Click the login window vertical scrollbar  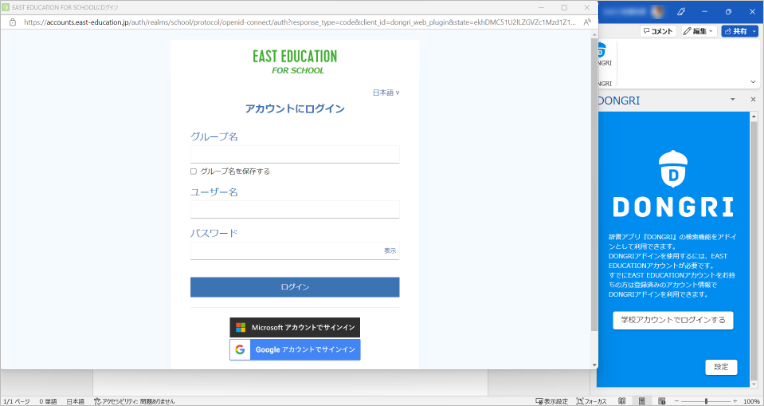(594, 185)
